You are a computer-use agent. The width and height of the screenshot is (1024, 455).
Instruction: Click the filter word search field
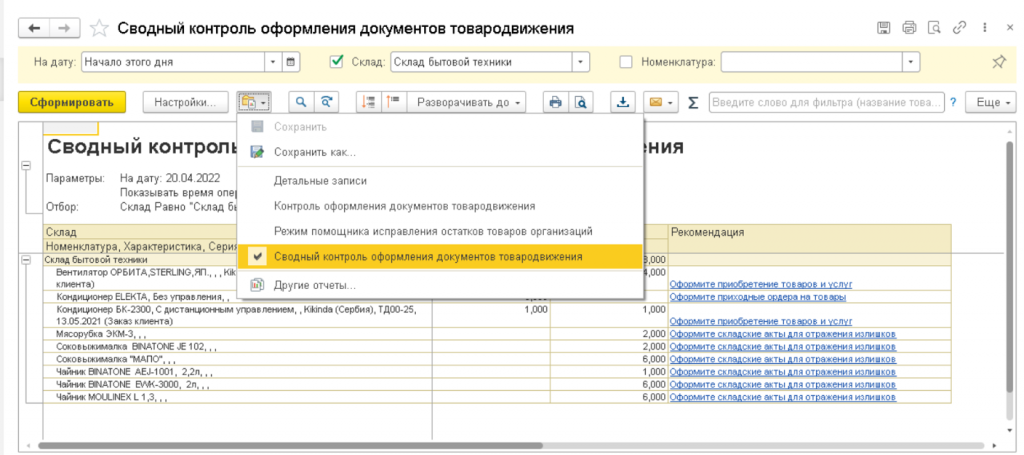click(x=826, y=102)
